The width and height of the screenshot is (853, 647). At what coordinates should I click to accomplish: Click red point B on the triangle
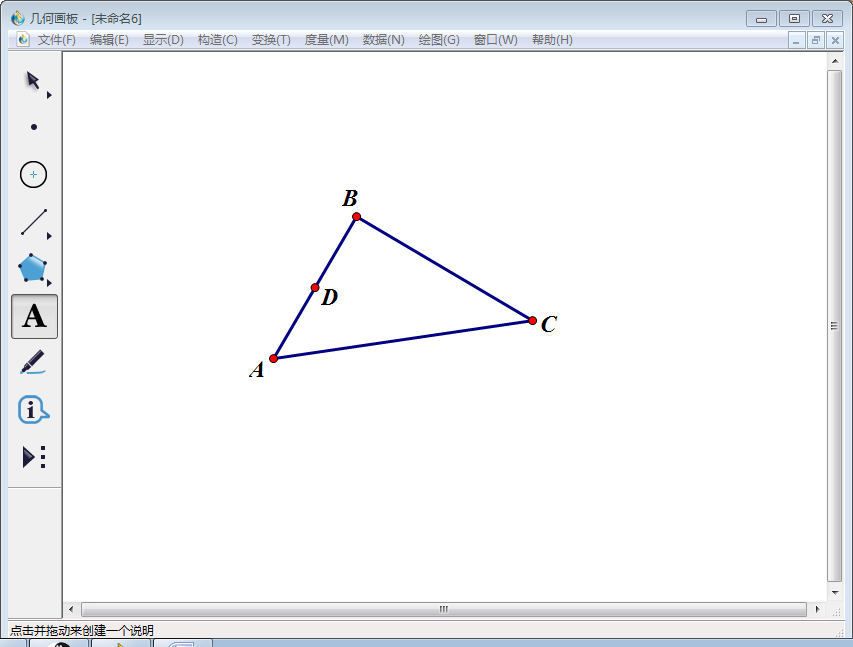356,217
